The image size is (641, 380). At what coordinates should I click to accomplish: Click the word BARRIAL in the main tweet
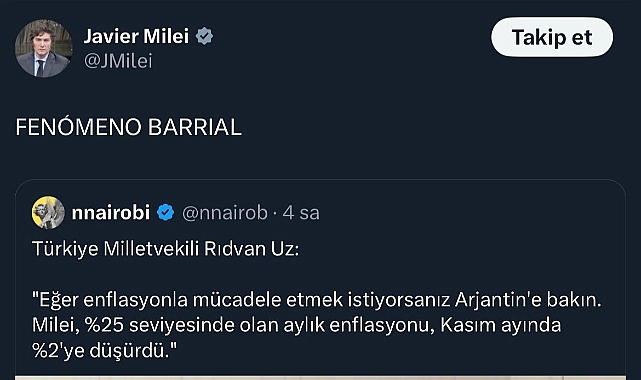click(195, 127)
